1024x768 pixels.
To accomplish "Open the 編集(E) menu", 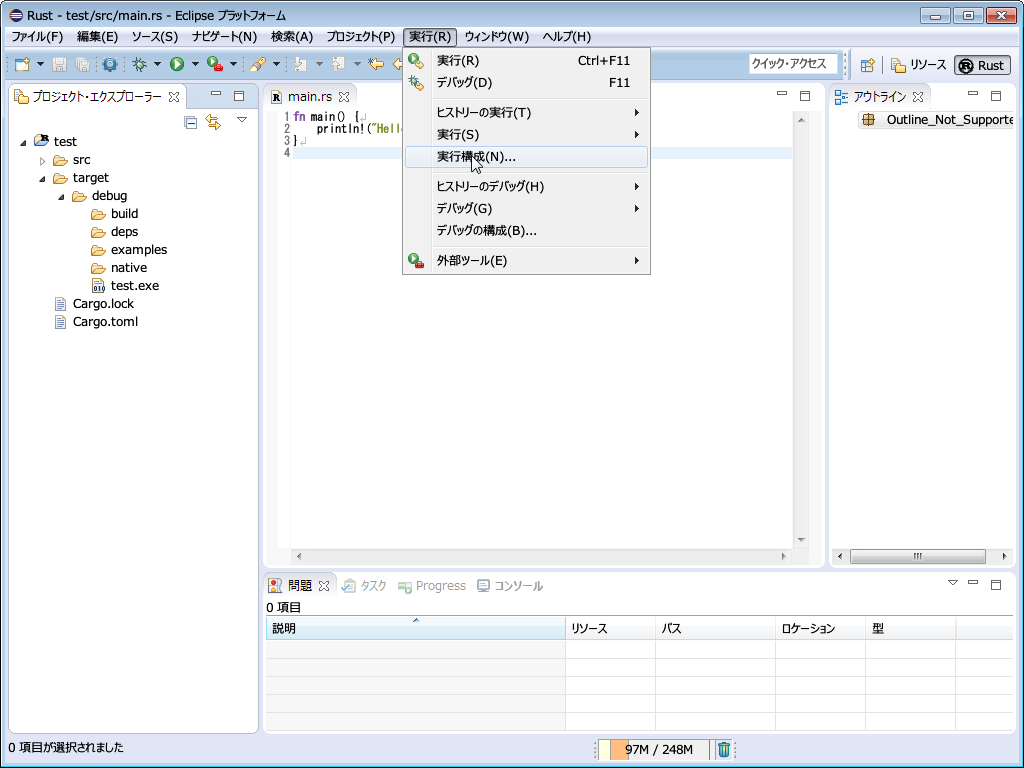I will [x=97, y=37].
